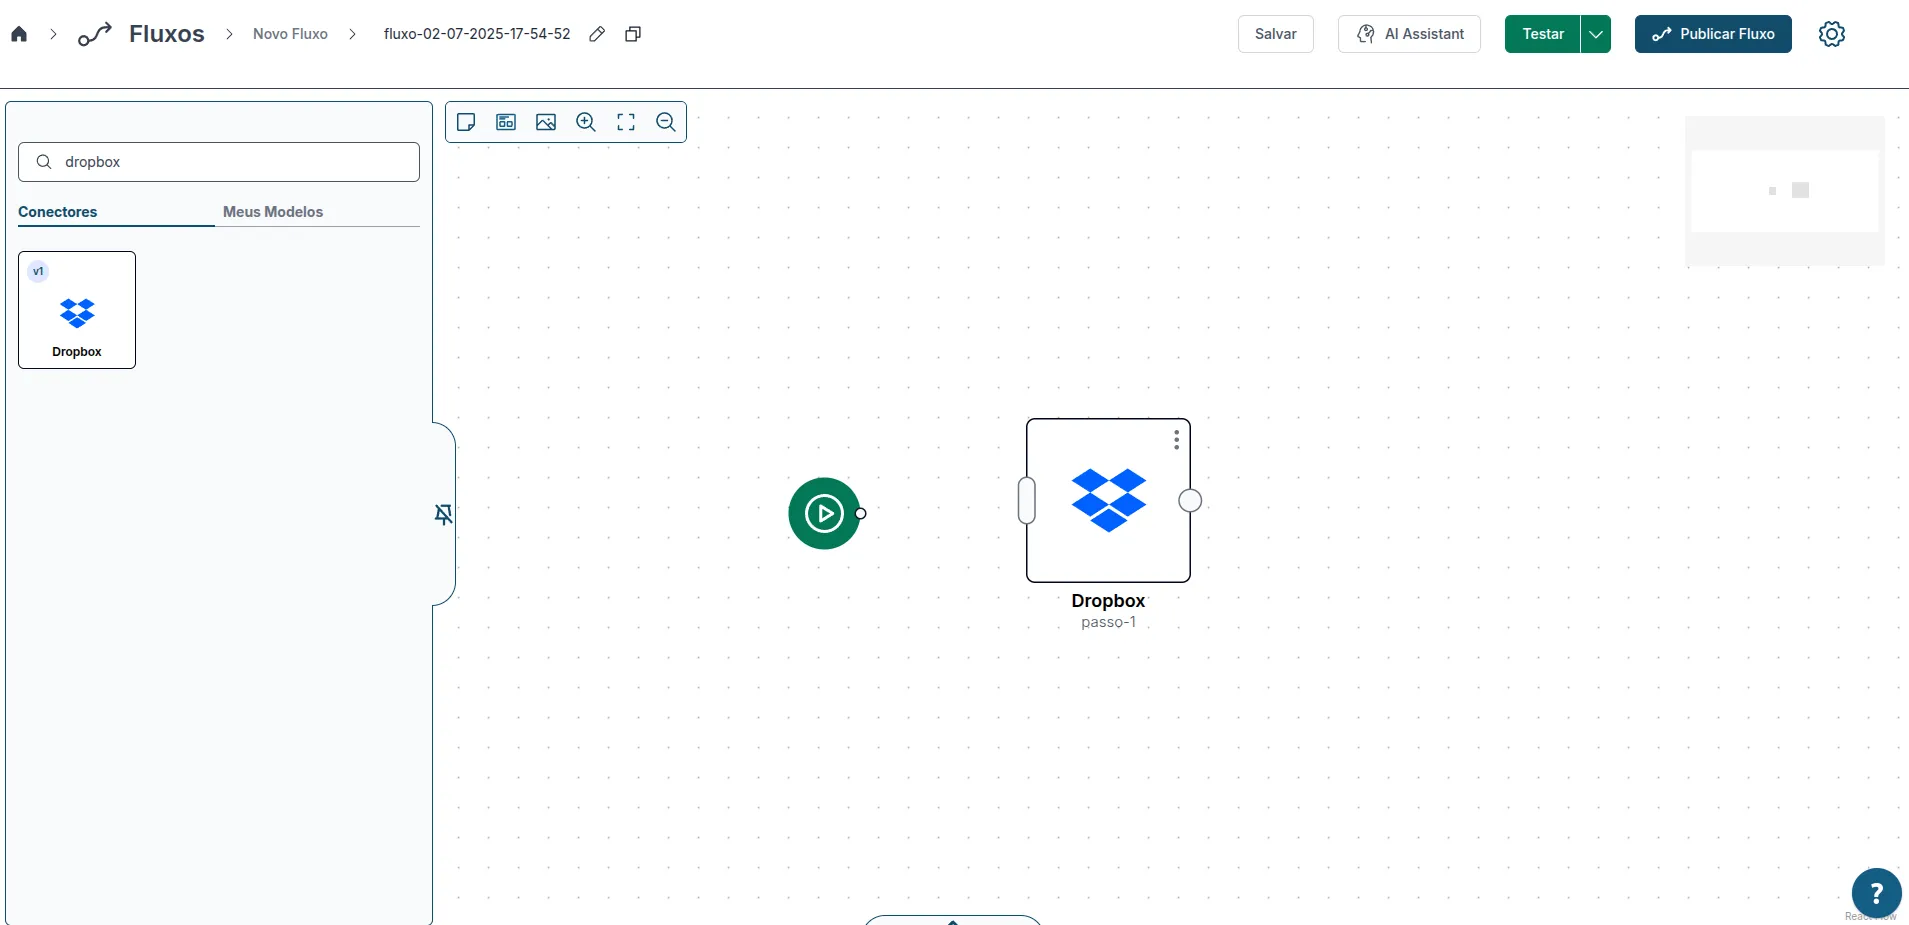The width and height of the screenshot is (1909, 925).
Task: Click the passo-1 step label
Action: (1108, 622)
